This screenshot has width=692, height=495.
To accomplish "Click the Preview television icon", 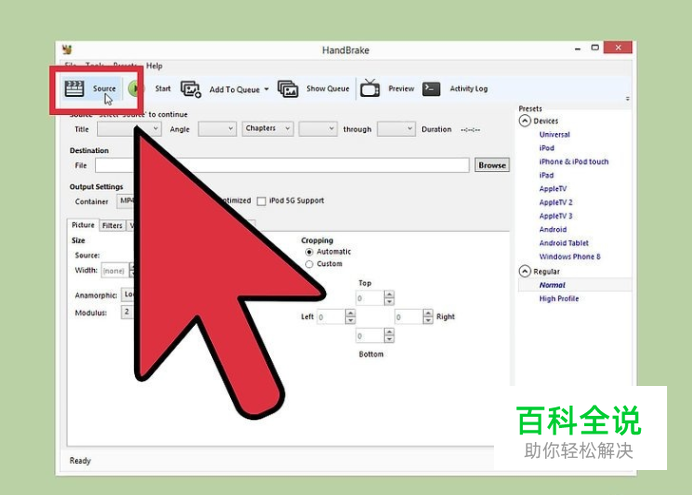I will [x=370, y=88].
